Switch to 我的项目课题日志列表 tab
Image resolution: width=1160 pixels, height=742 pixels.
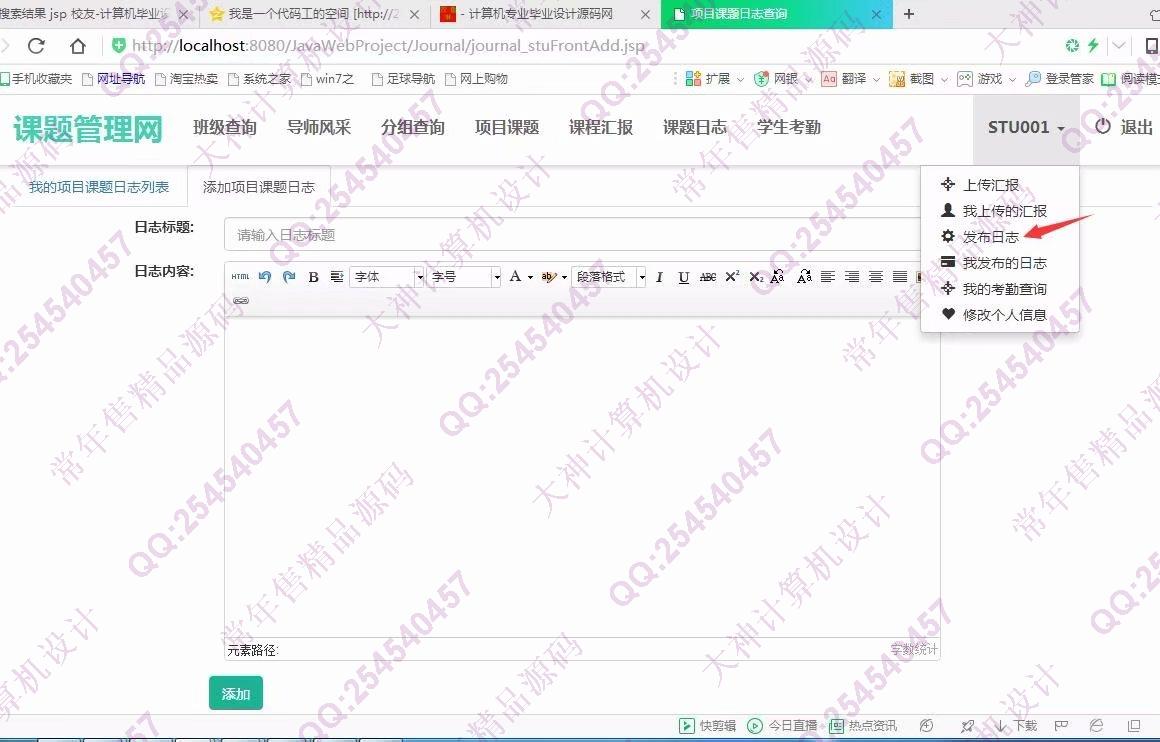(99, 186)
